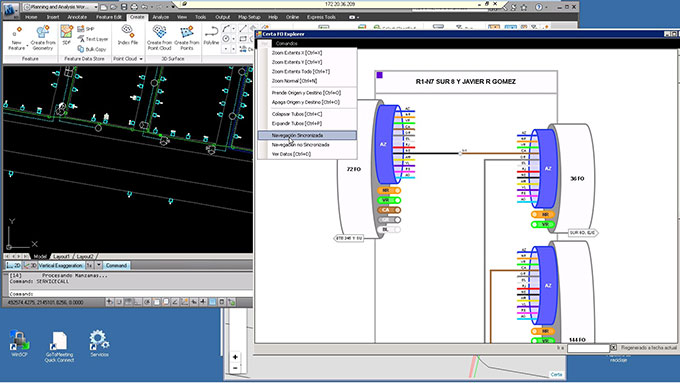Click the search field in Explorer status bar
680x383 pixels.
tap(588, 348)
